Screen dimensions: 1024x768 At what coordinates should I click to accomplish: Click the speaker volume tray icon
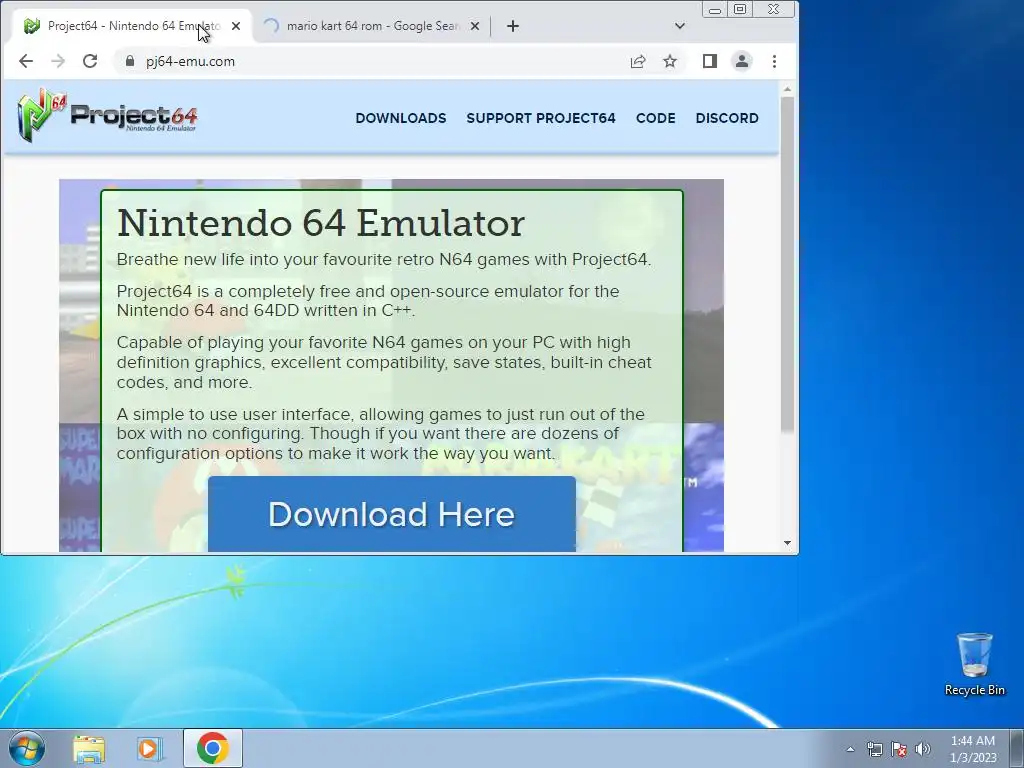tap(923, 749)
